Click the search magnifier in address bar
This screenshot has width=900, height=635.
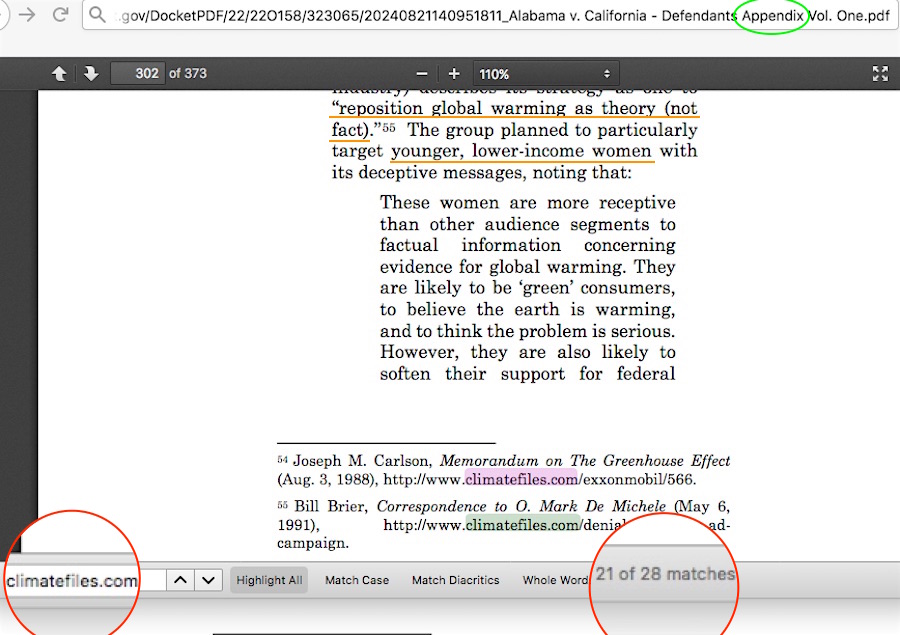[x=97, y=15]
